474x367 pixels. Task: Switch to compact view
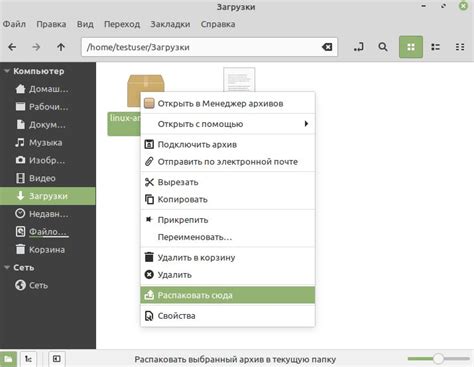(x=460, y=47)
